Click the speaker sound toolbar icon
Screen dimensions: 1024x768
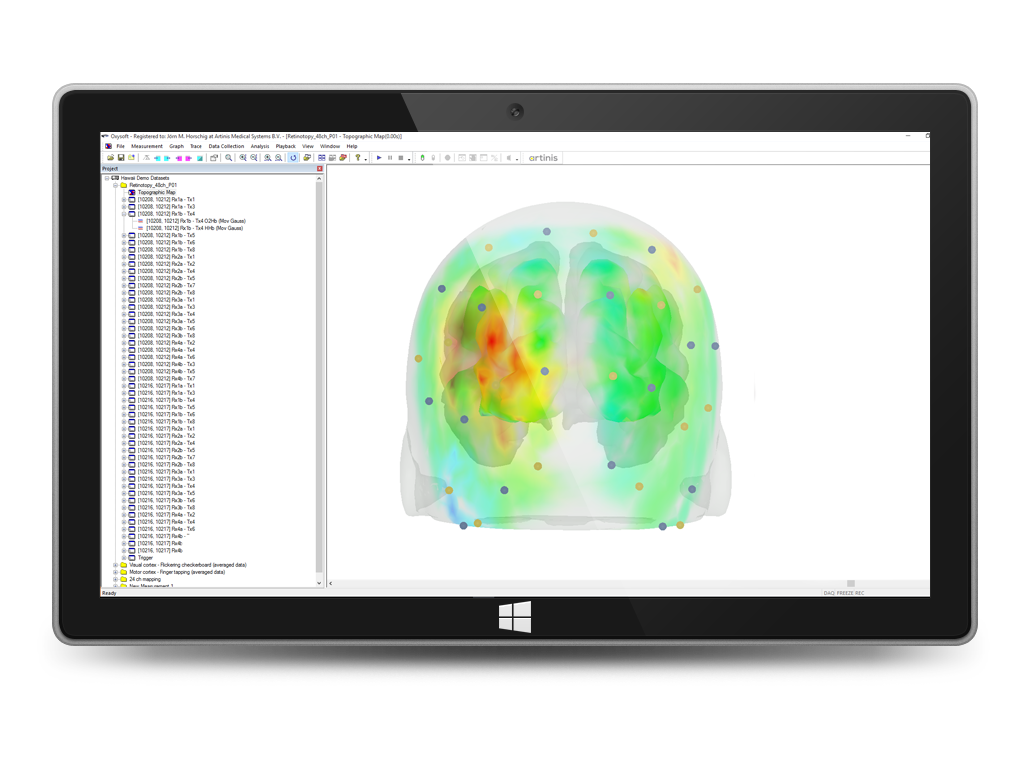point(509,157)
